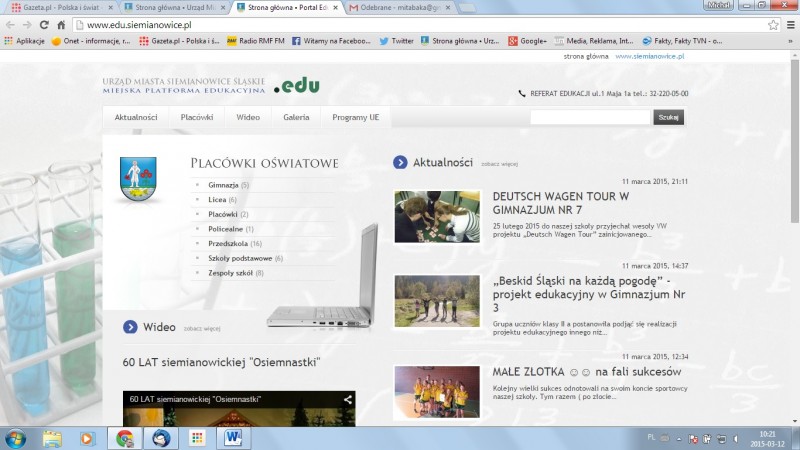This screenshot has height=450, width=800.
Task: Click the city coat of arms emblem
Action: 138,179
